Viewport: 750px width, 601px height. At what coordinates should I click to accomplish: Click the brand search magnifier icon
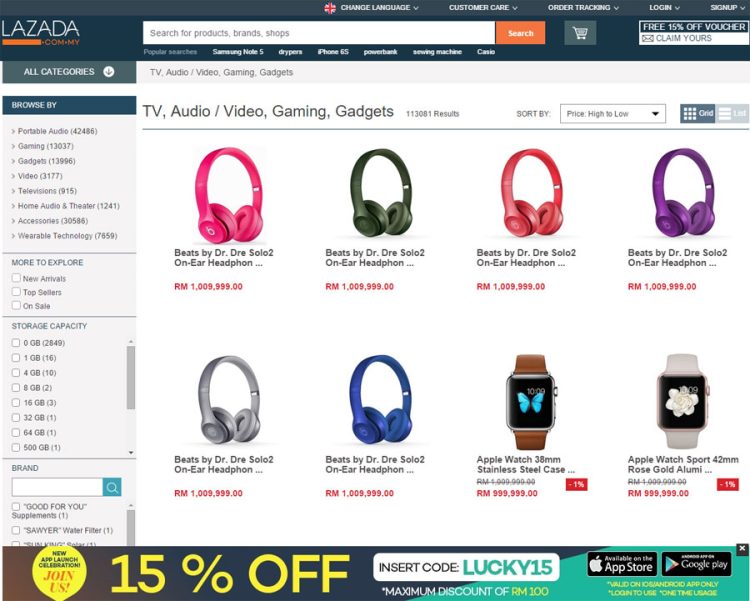tap(112, 487)
